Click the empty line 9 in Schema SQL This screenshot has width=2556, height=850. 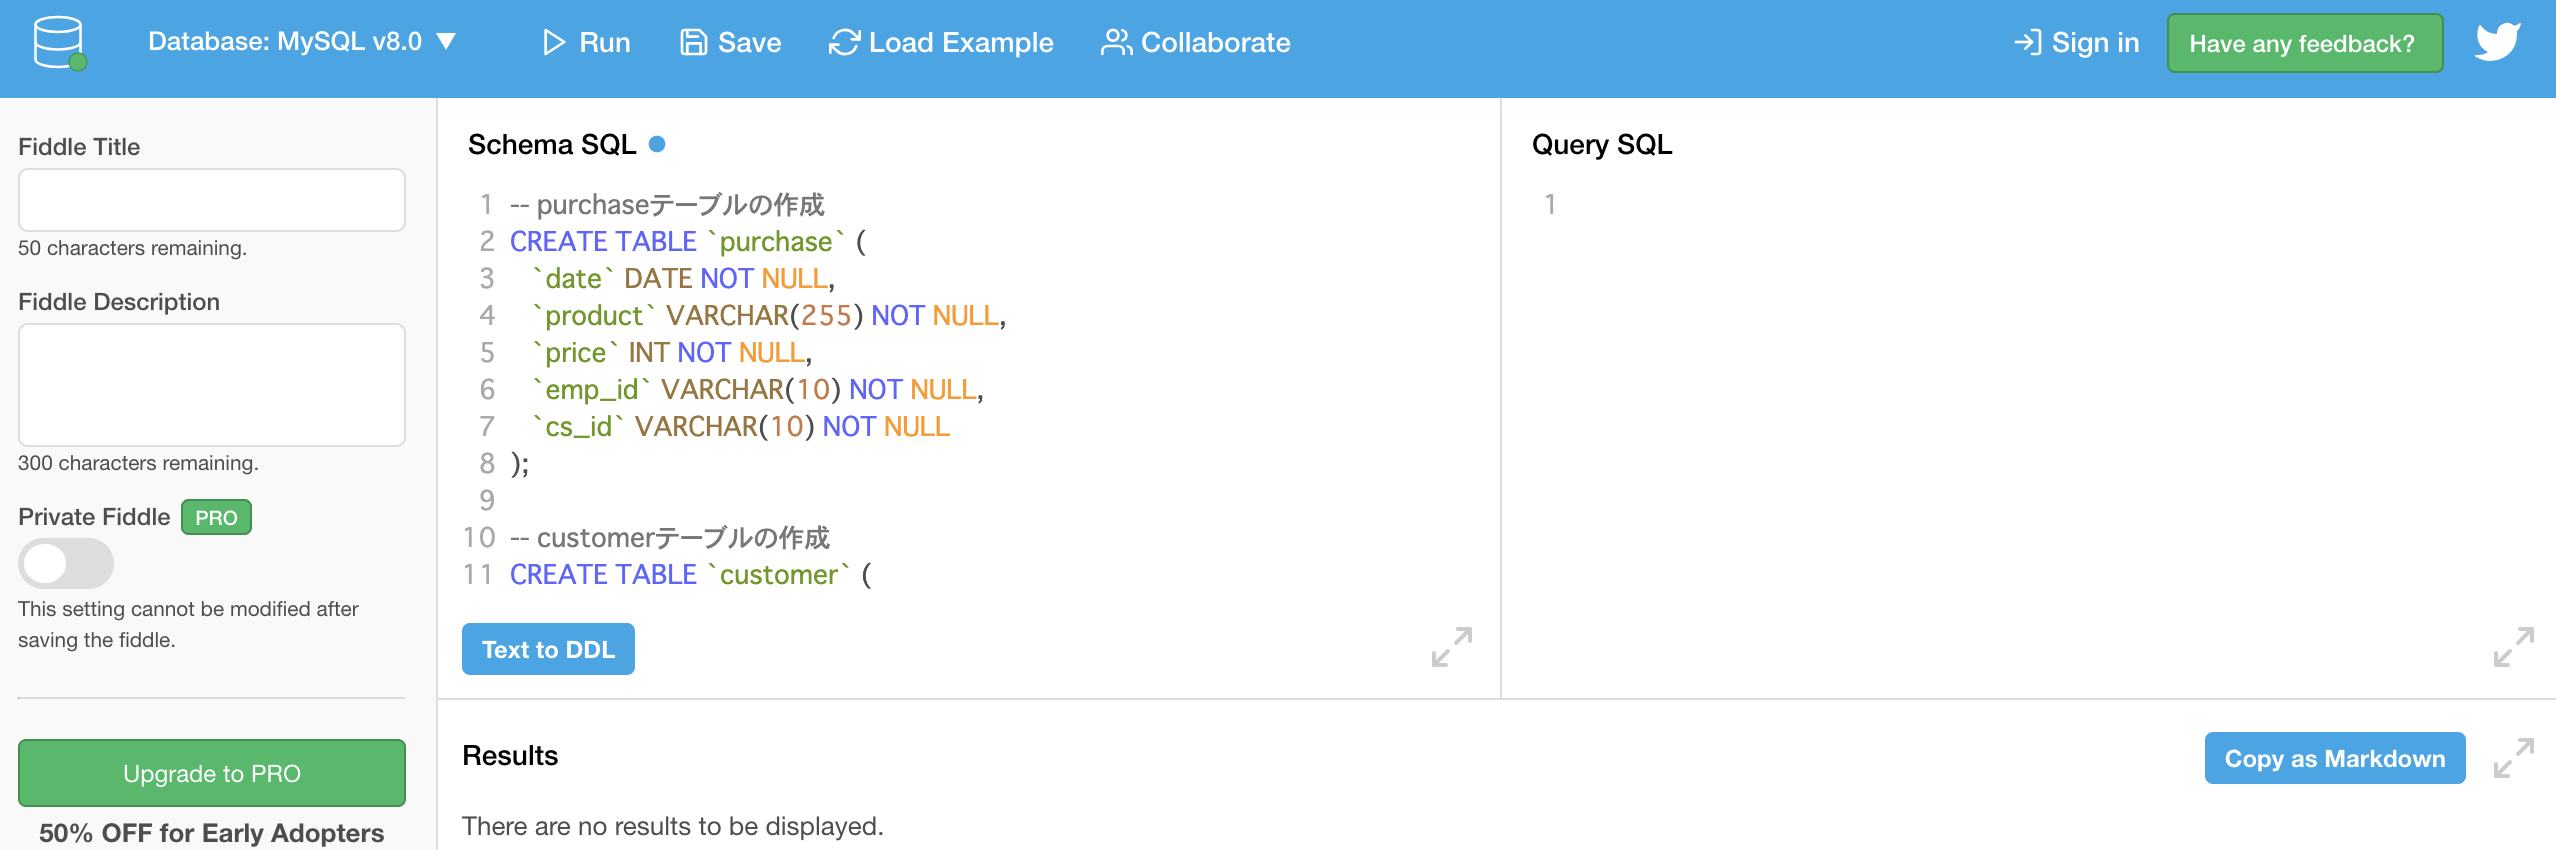coord(980,501)
